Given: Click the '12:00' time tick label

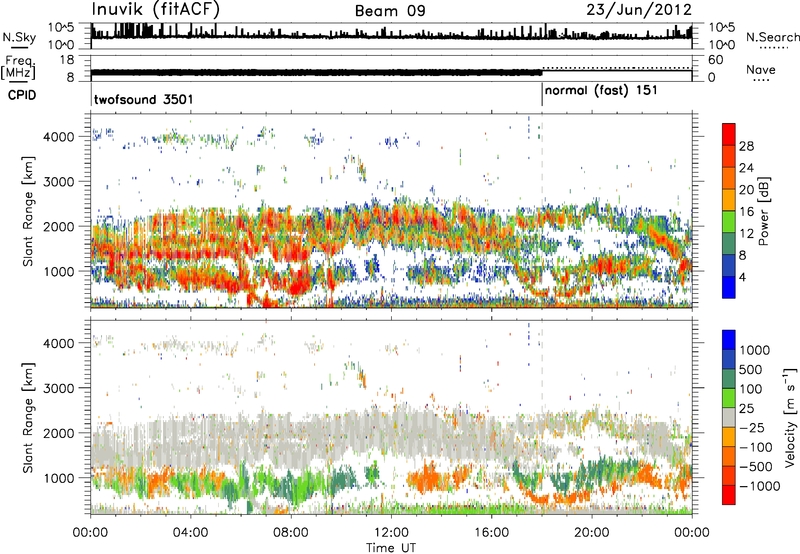Looking at the screenshot, I should (x=391, y=533).
